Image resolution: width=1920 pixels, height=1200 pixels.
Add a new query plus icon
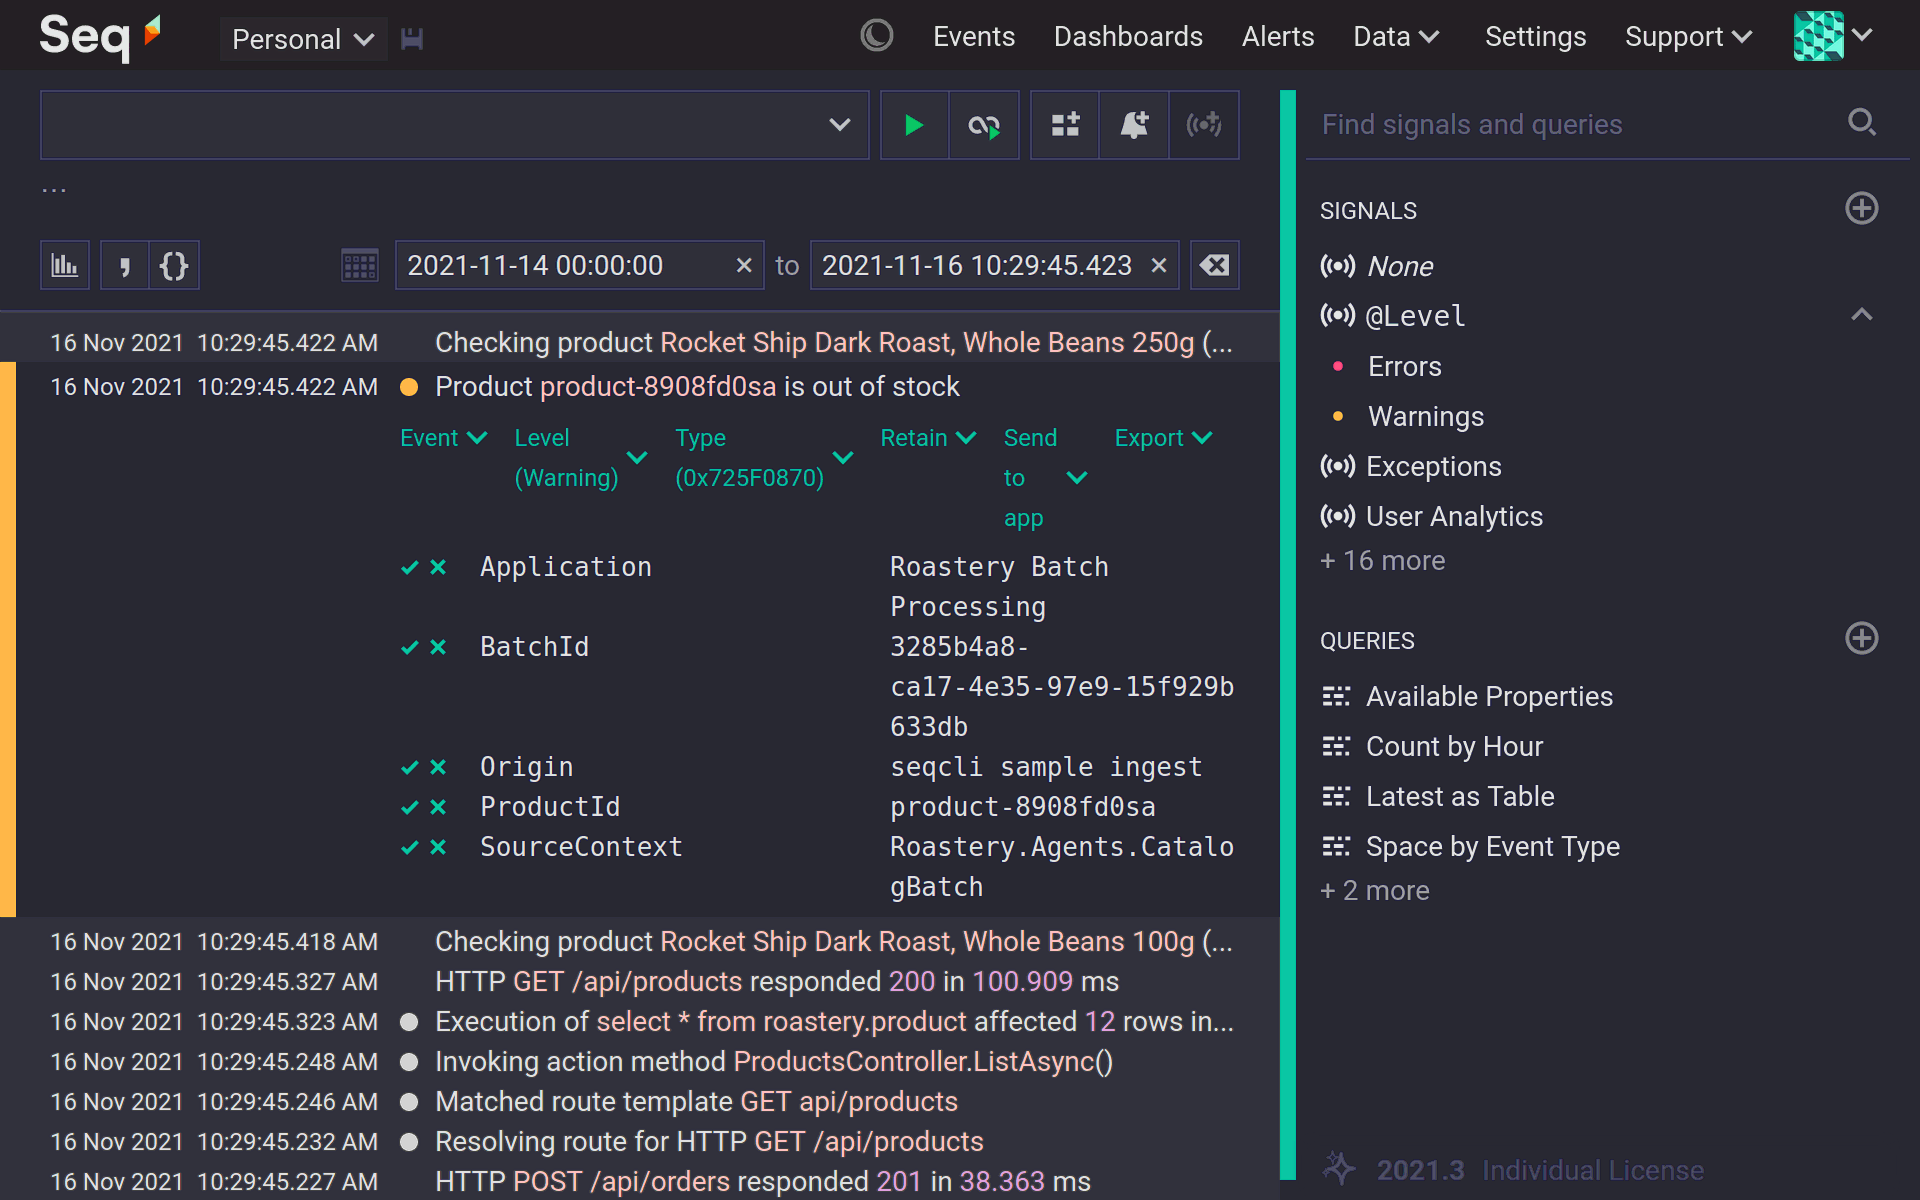1862,638
